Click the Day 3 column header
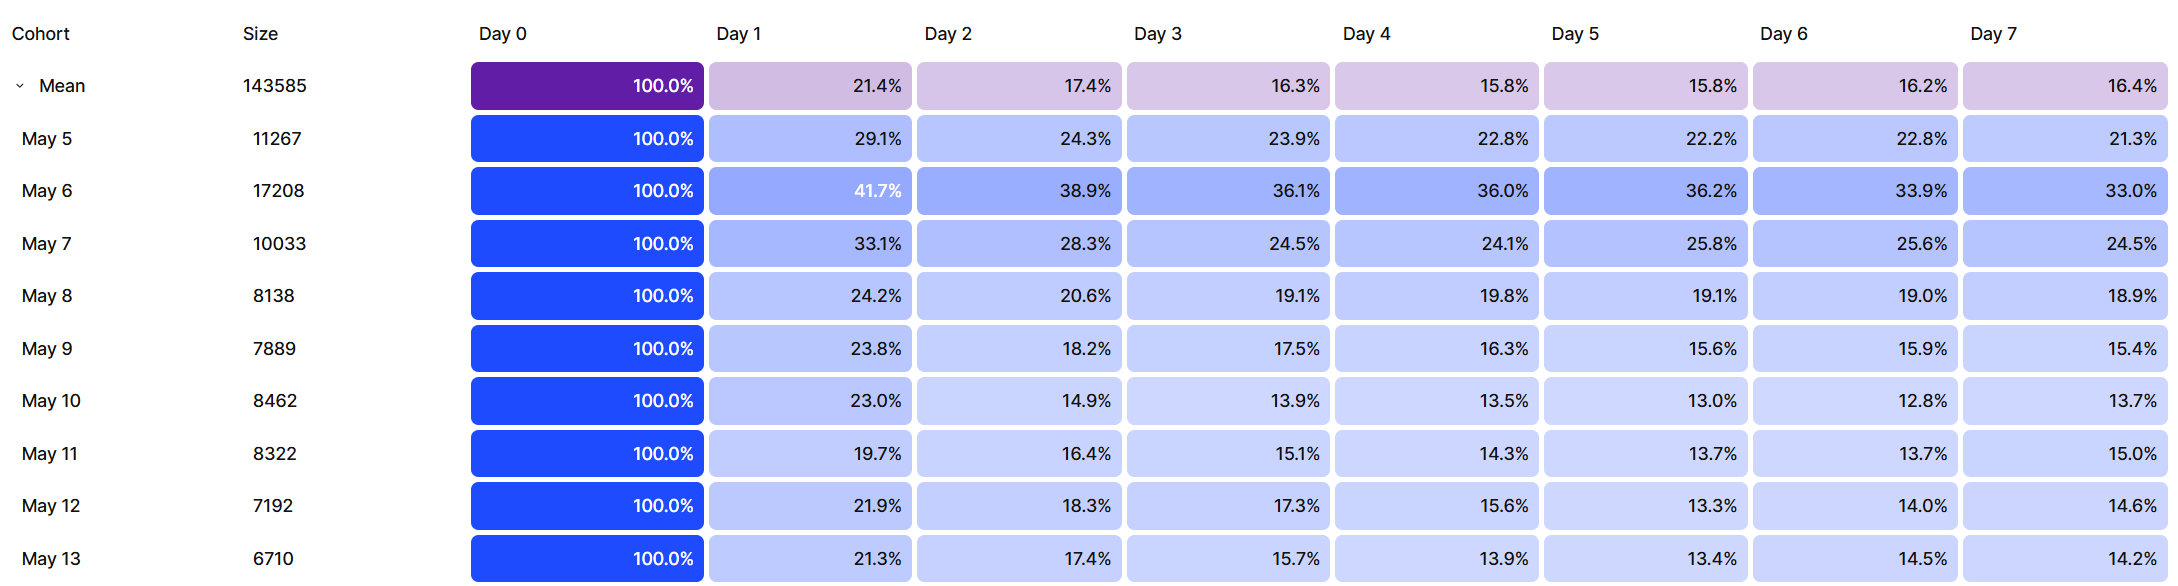The width and height of the screenshot is (2178, 586). pyautogui.click(x=1157, y=34)
